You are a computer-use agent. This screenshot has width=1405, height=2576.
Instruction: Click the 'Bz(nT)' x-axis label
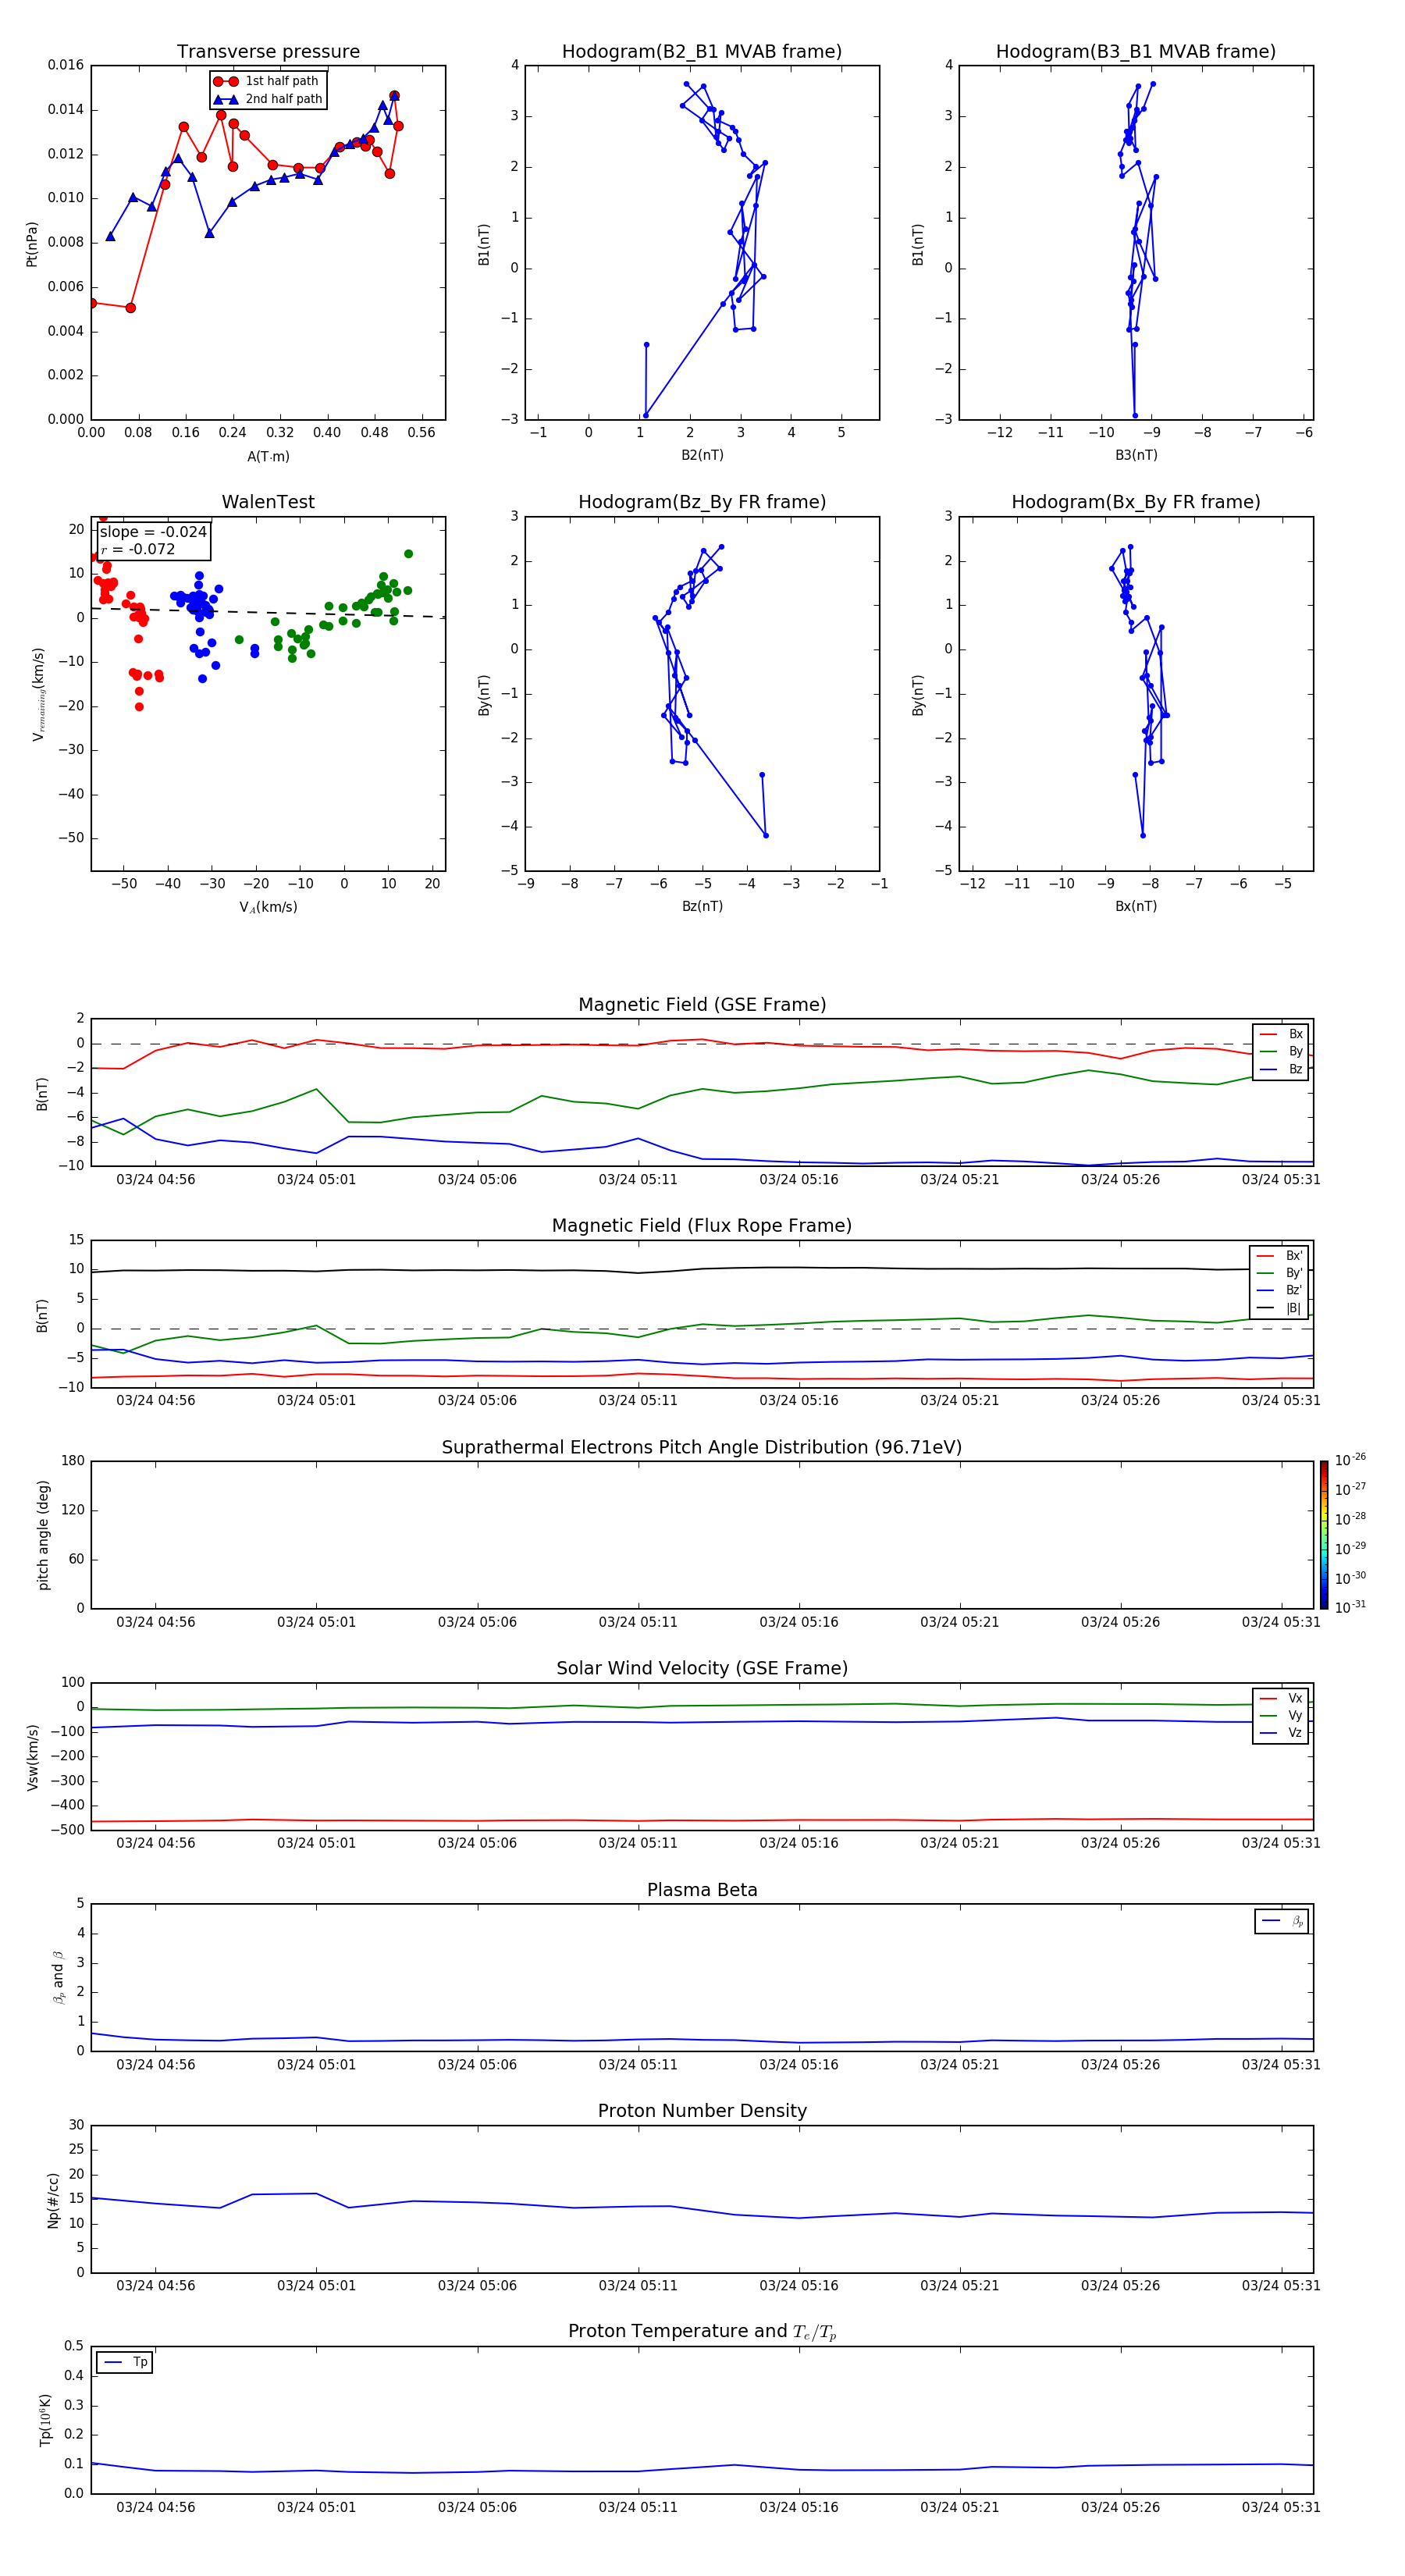702,906
